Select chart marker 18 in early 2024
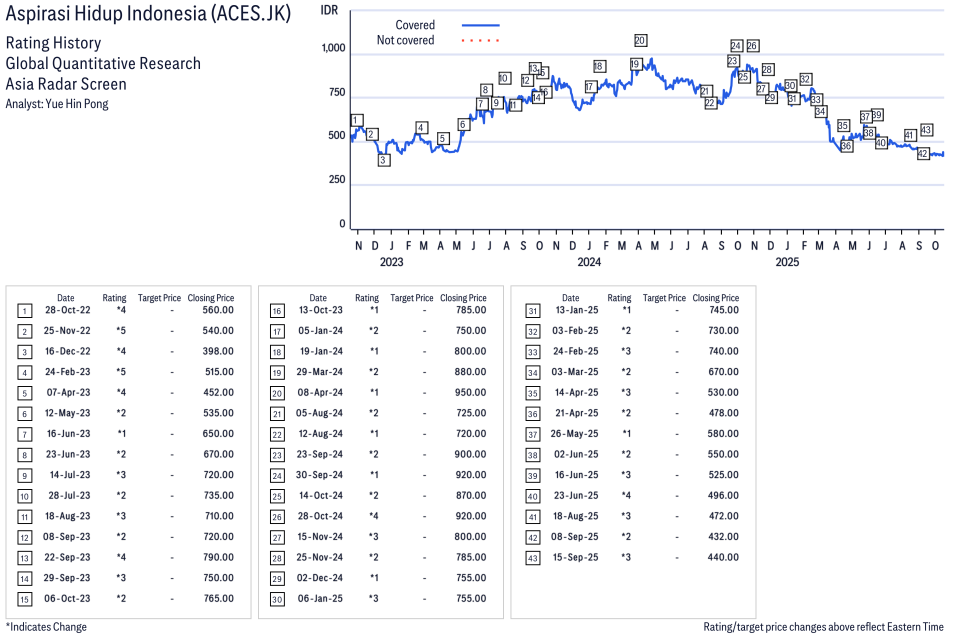Viewport: 955px width, 634px height. pyautogui.click(x=598, y=66)
